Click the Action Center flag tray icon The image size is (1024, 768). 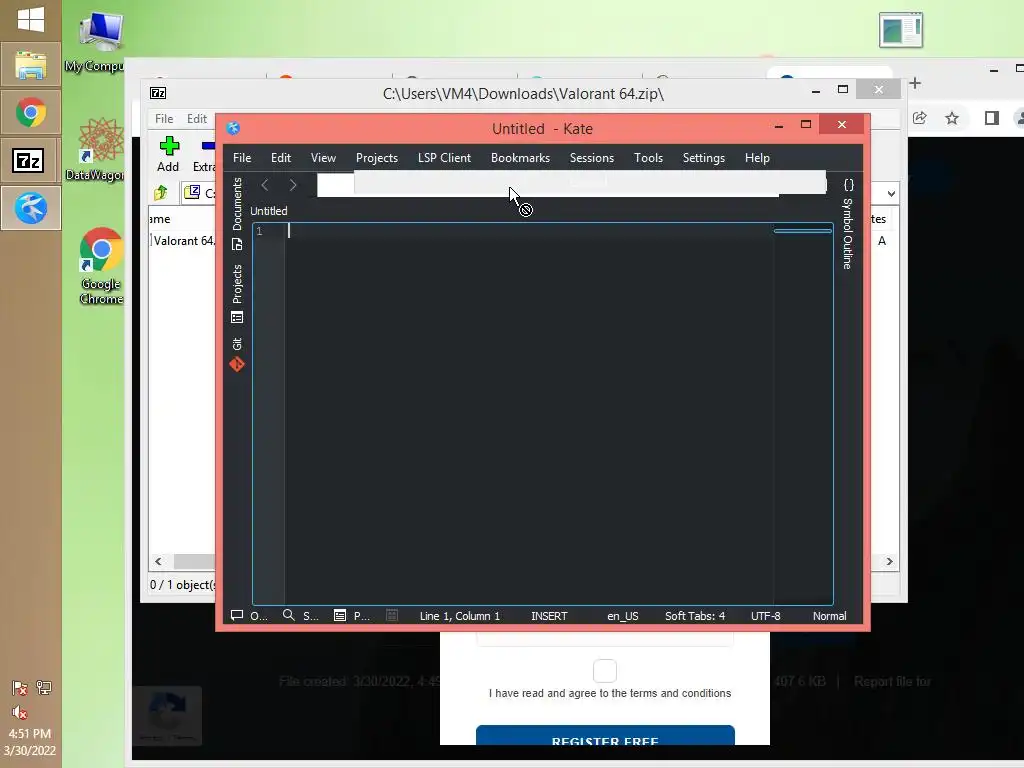pyautogui.click(x=20, y=688)
